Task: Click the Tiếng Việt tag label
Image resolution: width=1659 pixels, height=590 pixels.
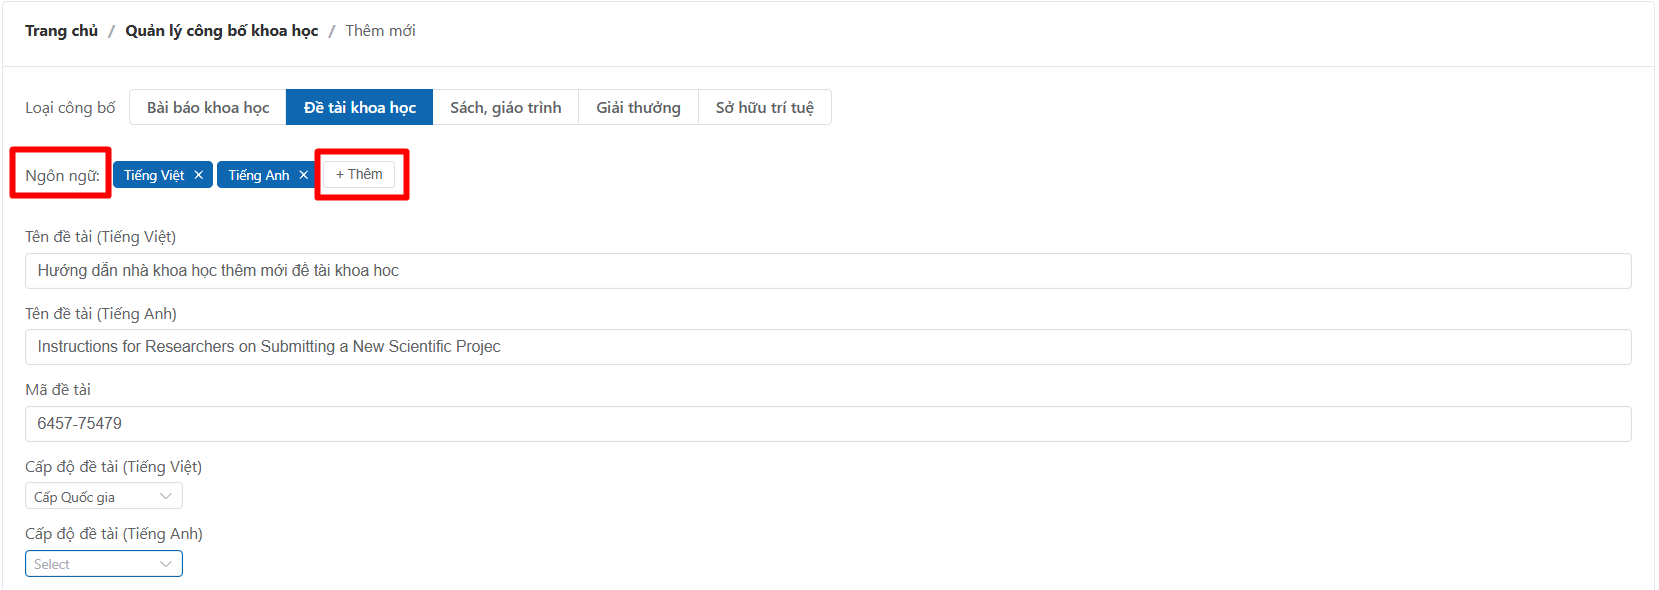Action: click(154, 175)
